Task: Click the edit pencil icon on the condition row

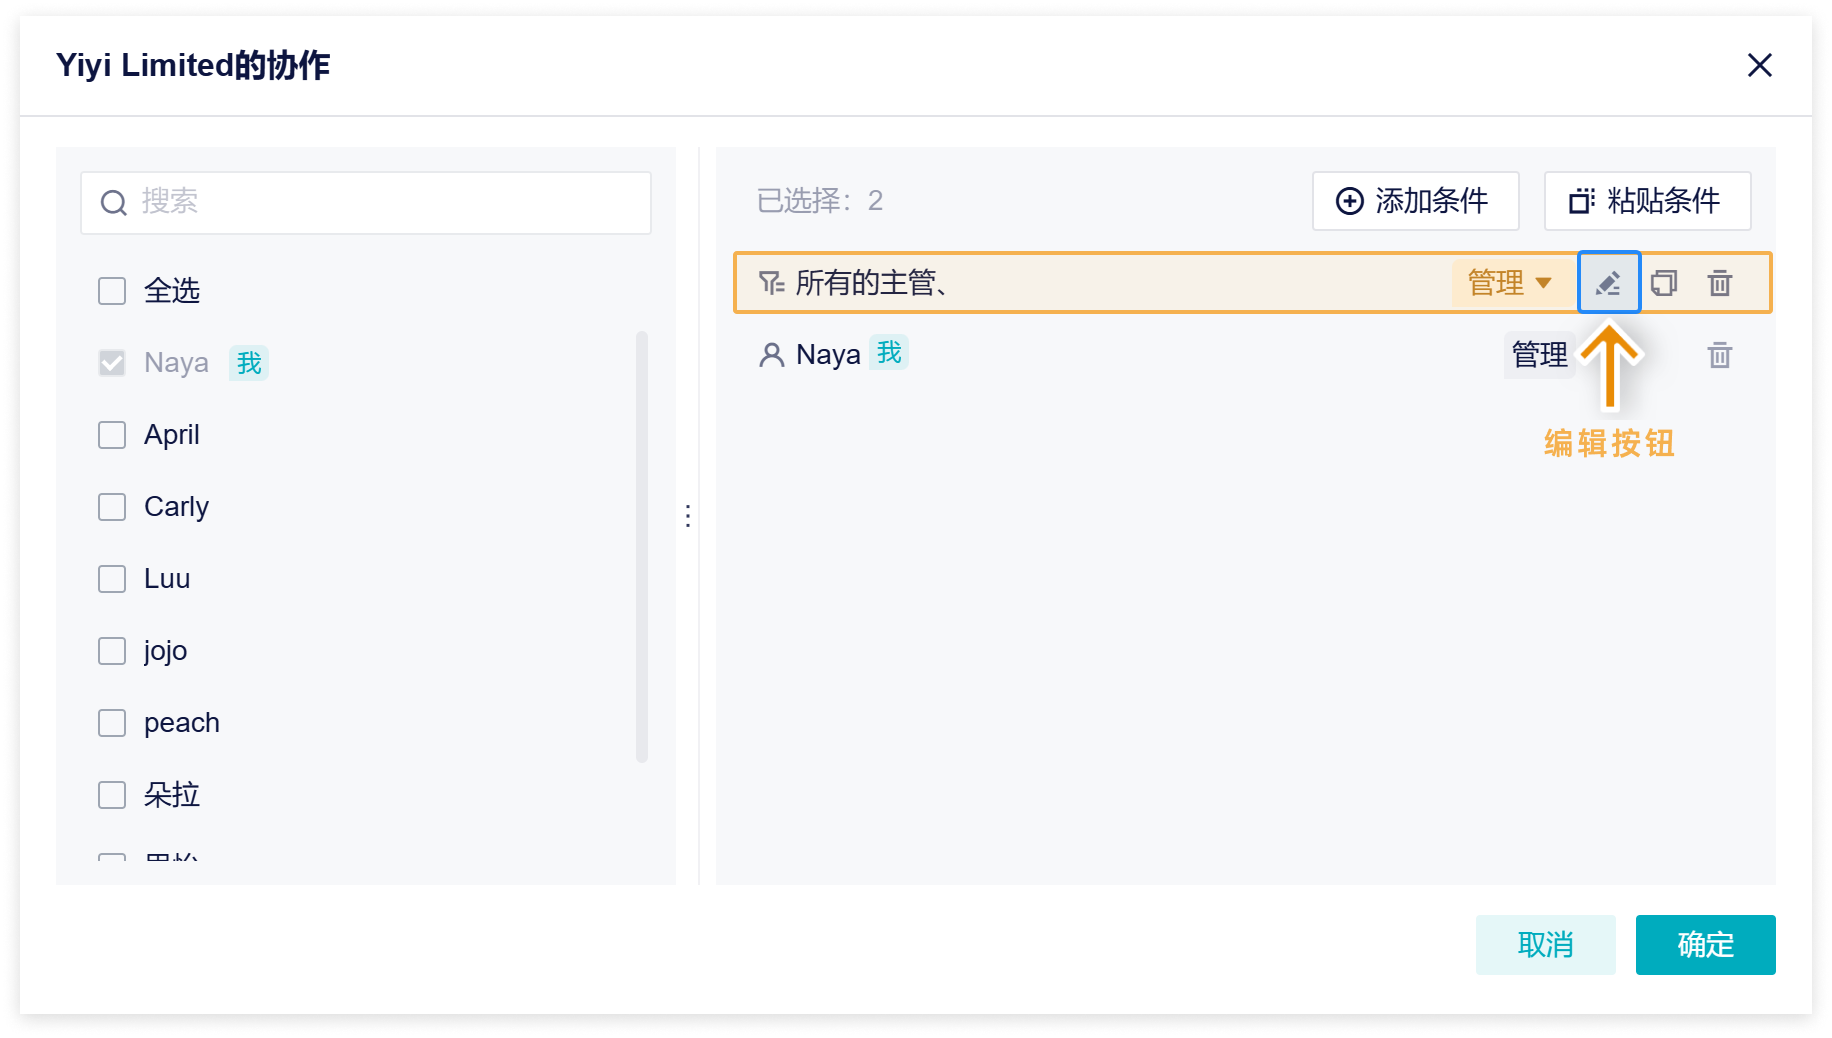Action: coord(1609,283)
